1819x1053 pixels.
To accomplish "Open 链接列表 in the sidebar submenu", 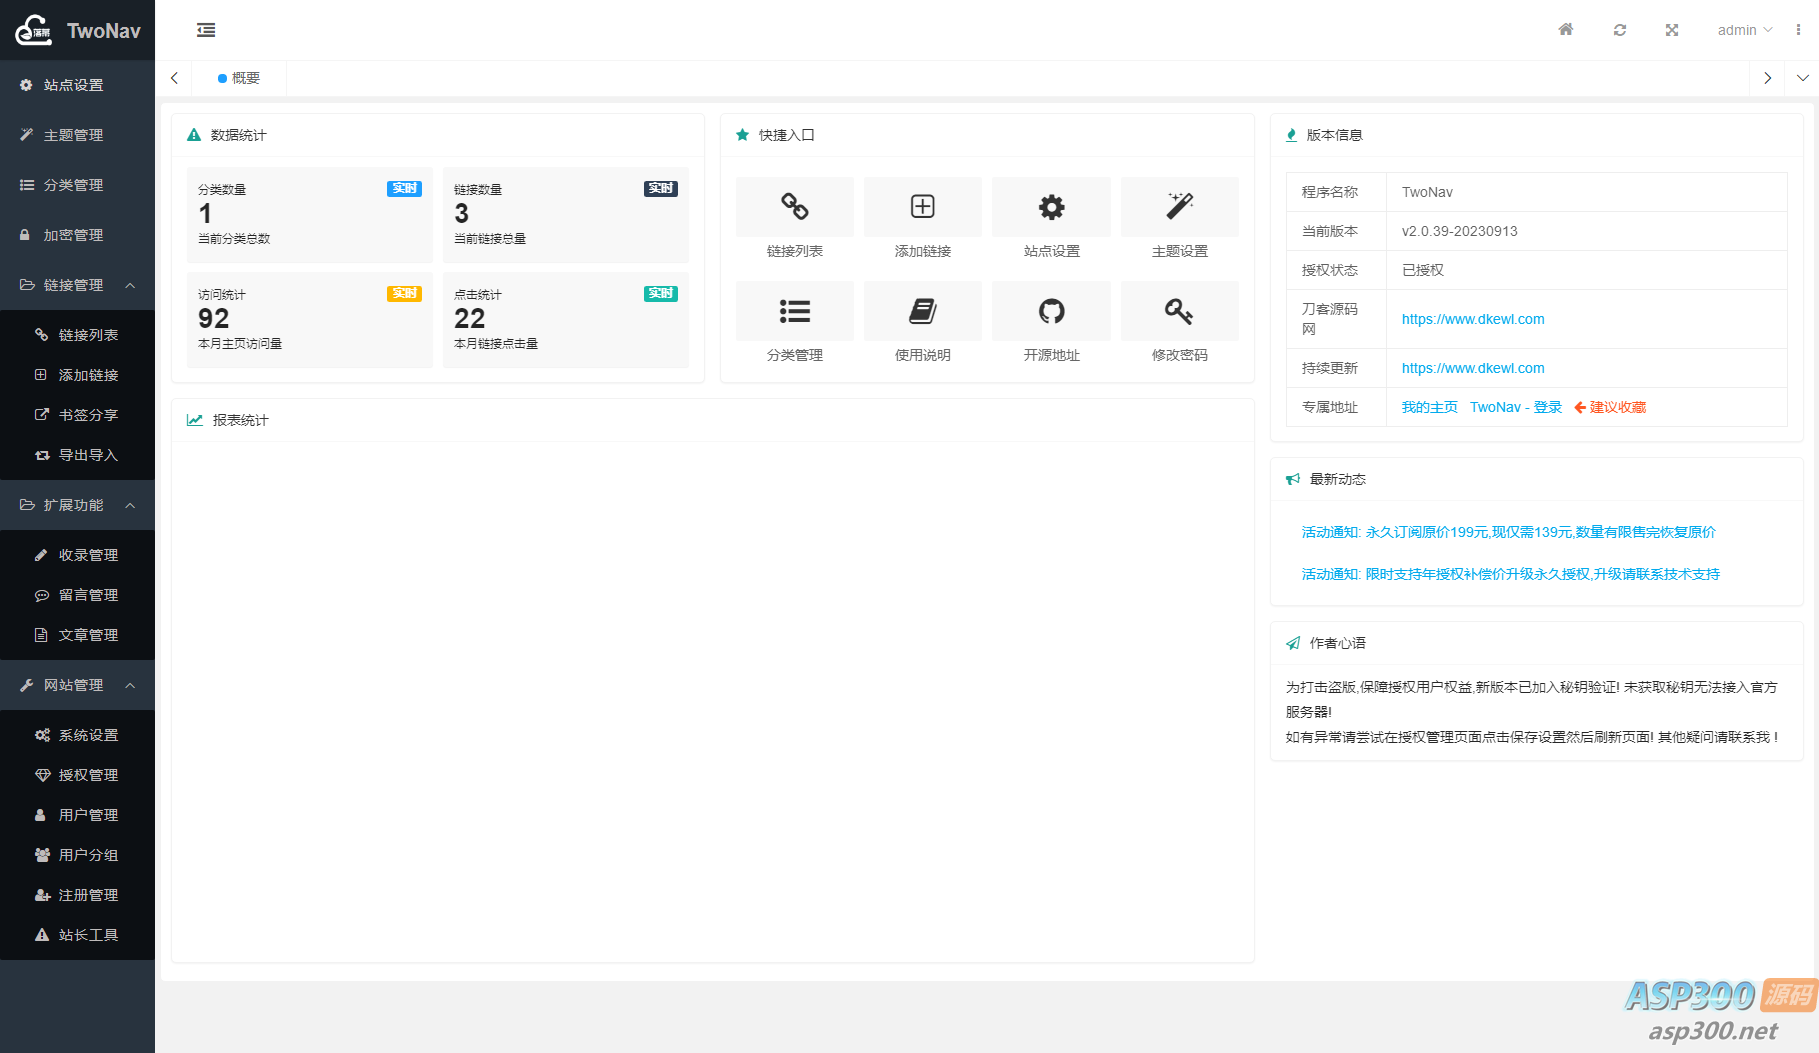I will coord(77,335).
